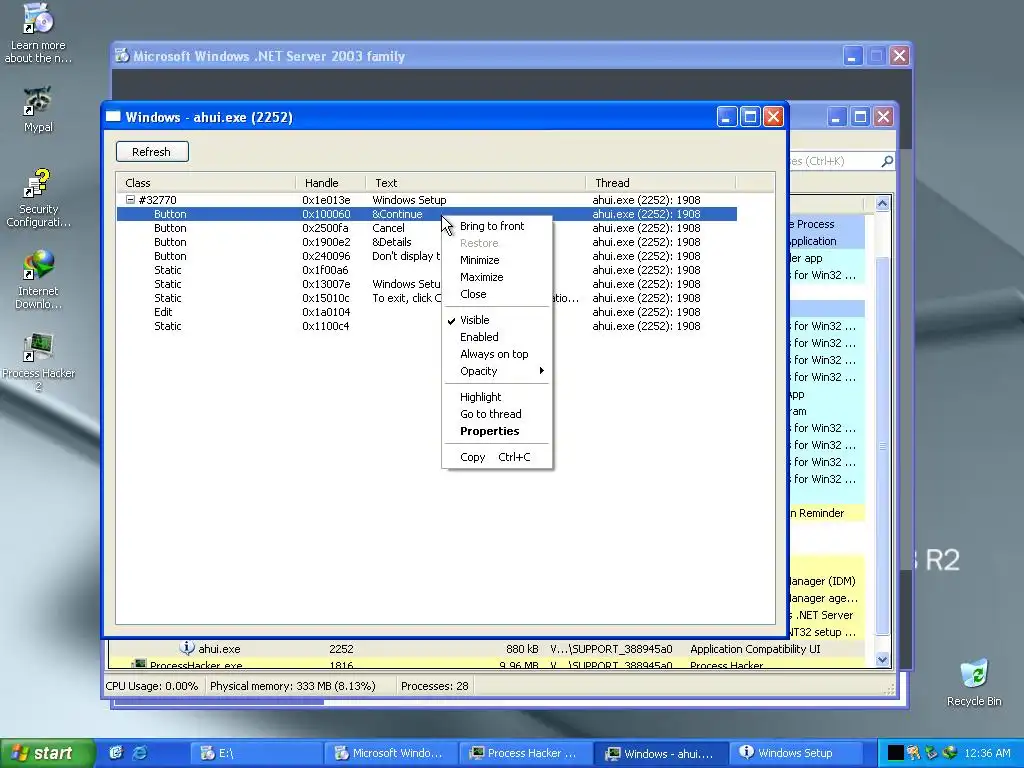The image size is (1024, 768).
Task: Click CPU Usage in the status bar
Action: [x=152, y=686]
